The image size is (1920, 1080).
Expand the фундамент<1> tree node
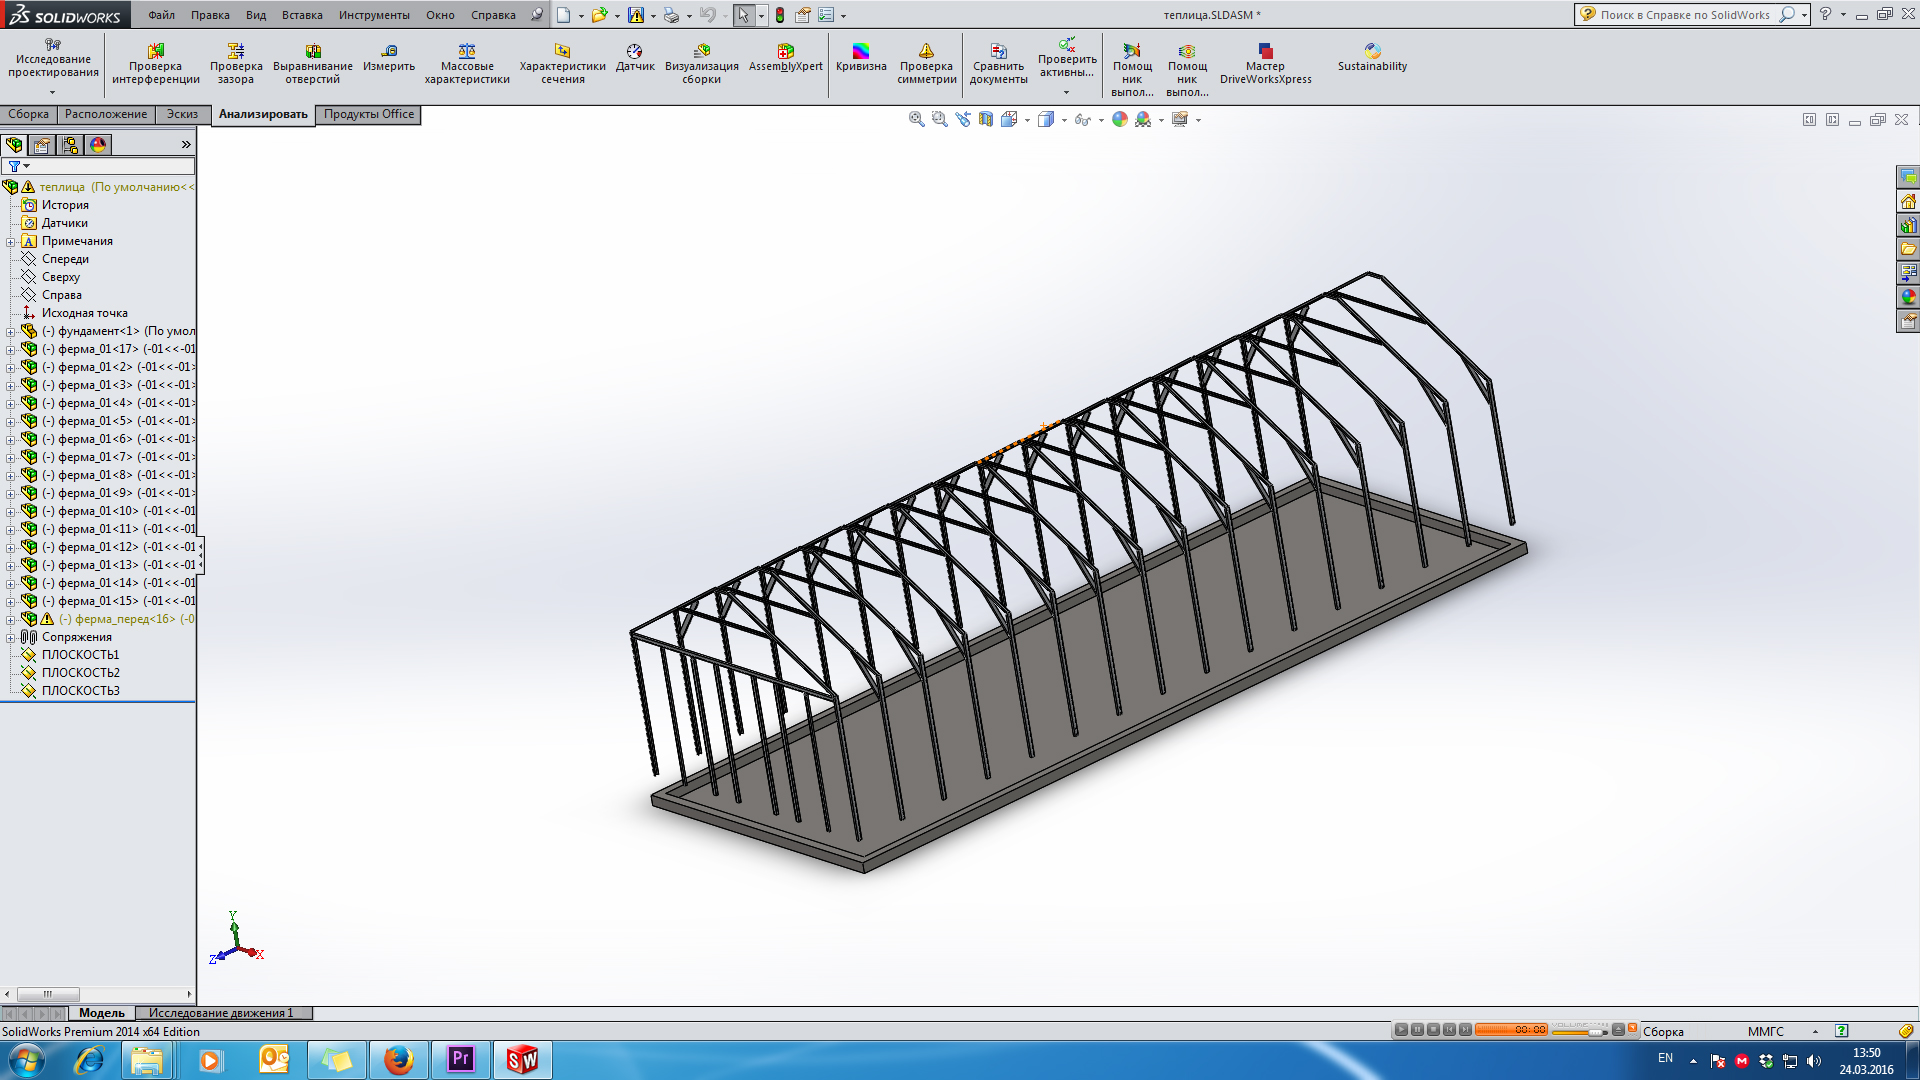11,331
